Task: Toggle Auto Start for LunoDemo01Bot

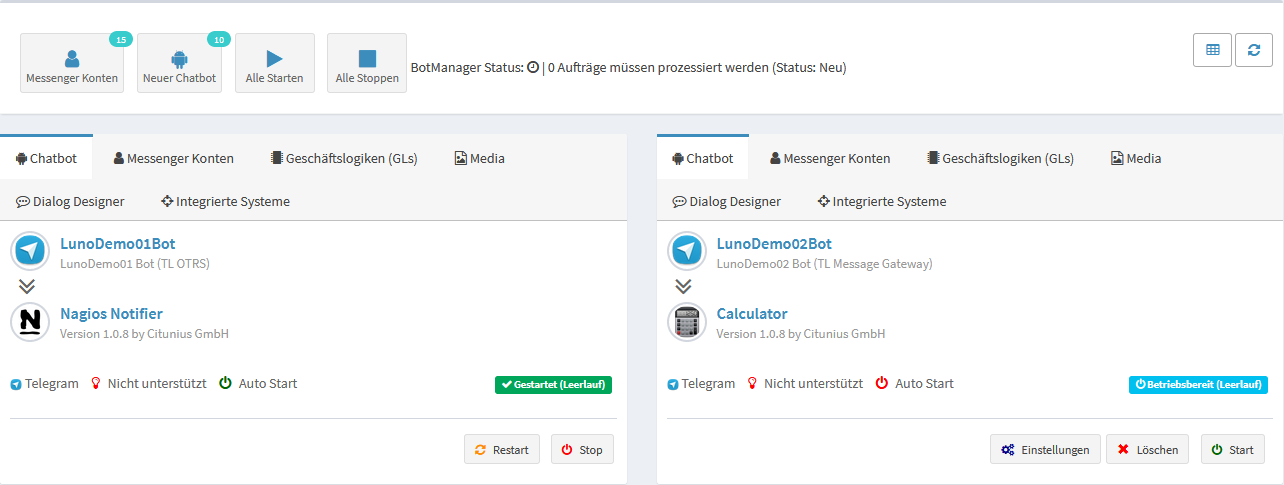Action: [226, 383]
